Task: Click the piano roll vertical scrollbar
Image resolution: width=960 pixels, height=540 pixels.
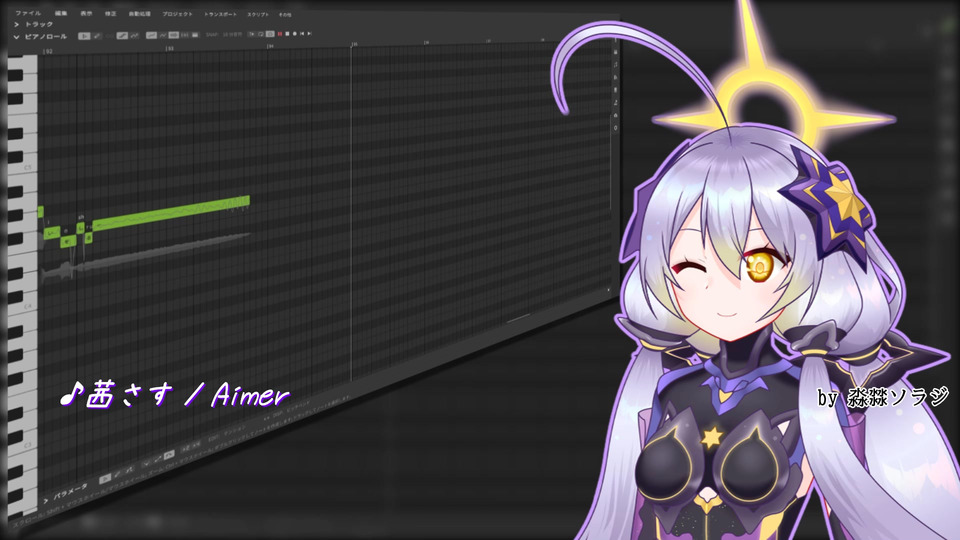Action: pos(610,162)
